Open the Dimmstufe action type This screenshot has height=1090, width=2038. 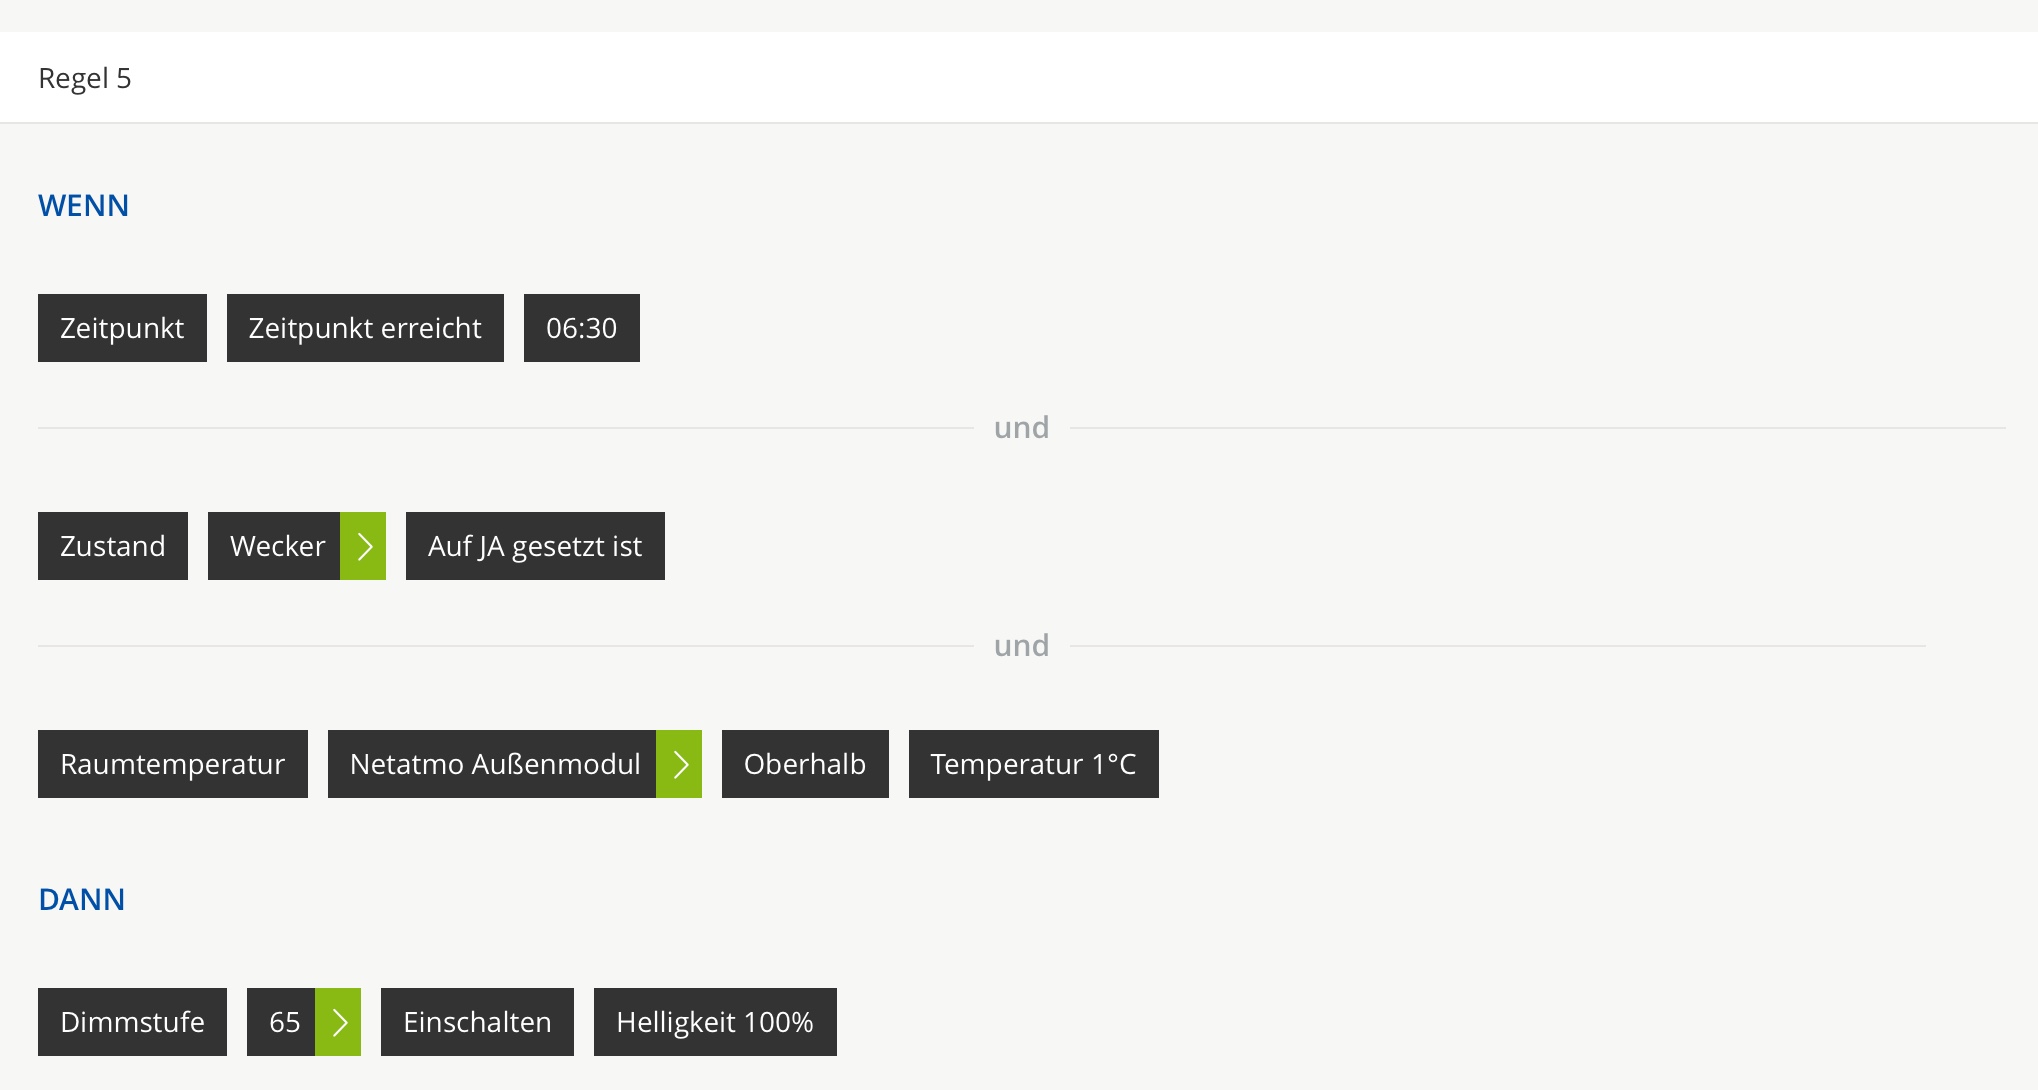point(132,1022)
